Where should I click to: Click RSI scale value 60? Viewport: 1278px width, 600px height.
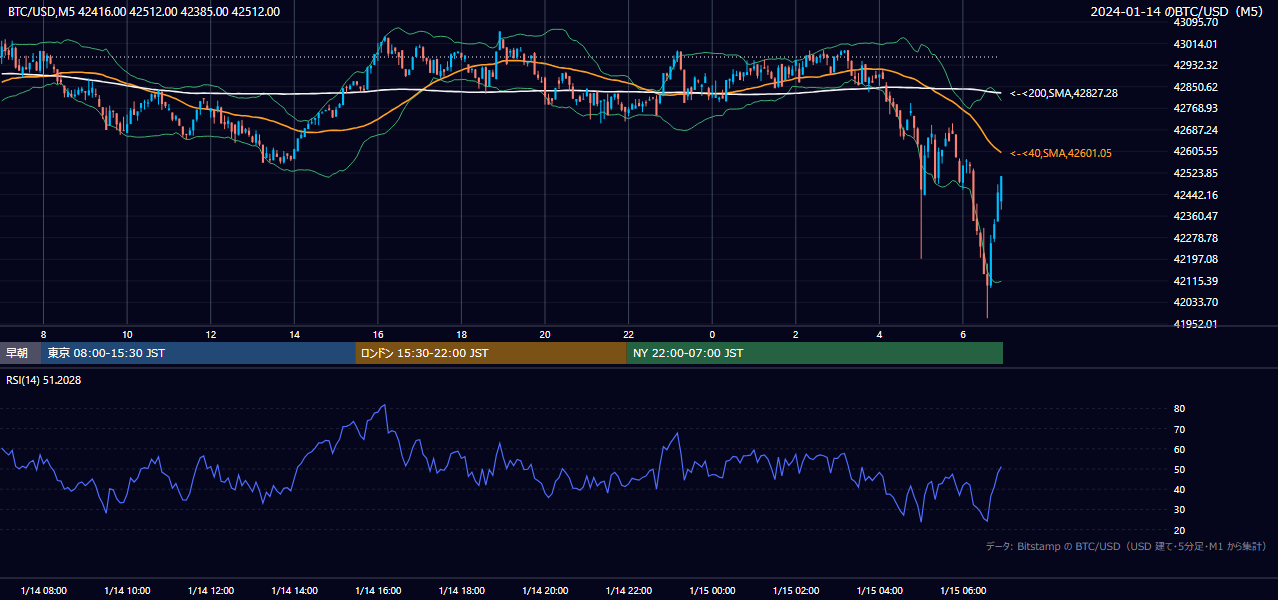1180,449
